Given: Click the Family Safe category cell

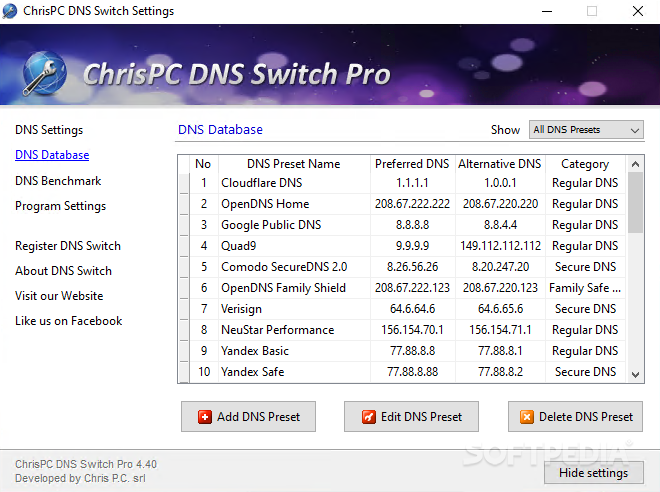Looking at the screenshot, I should click(585, 288).
